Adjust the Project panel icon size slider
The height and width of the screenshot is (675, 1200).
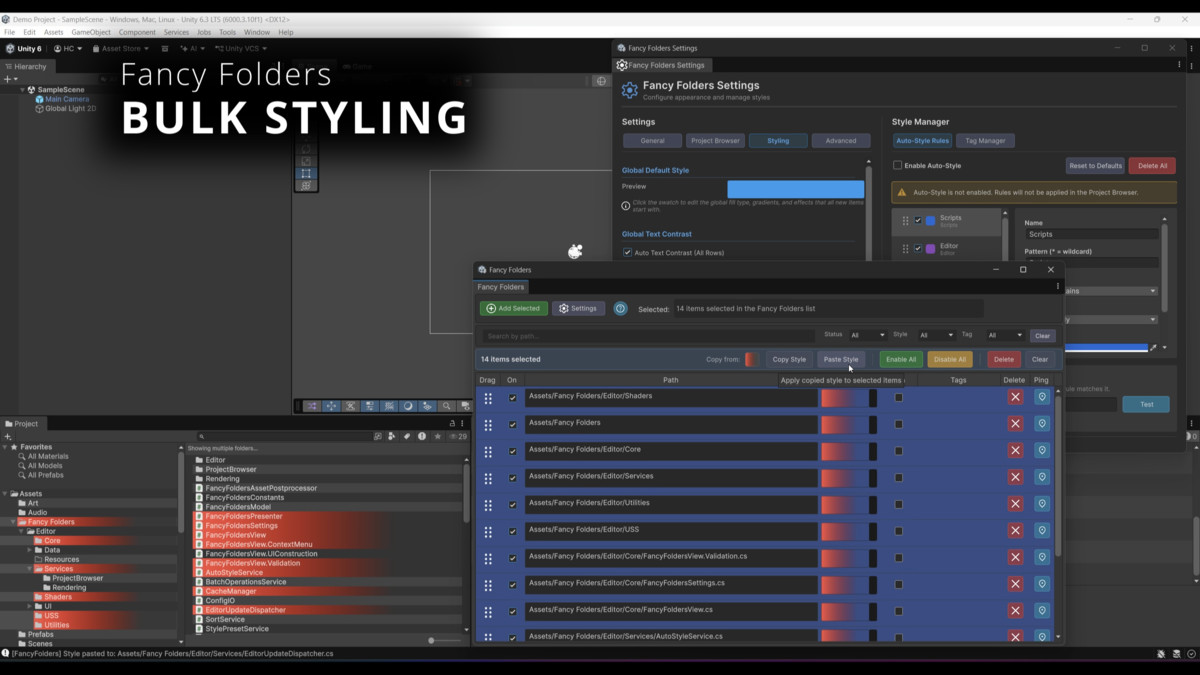(445, 640)
